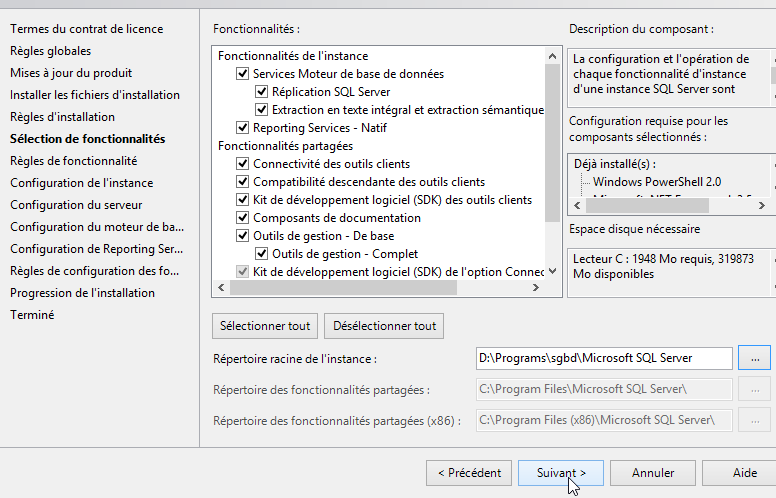Click the feature list scroll right arrow
Screen dimensions: 776x498
(538, 288)
